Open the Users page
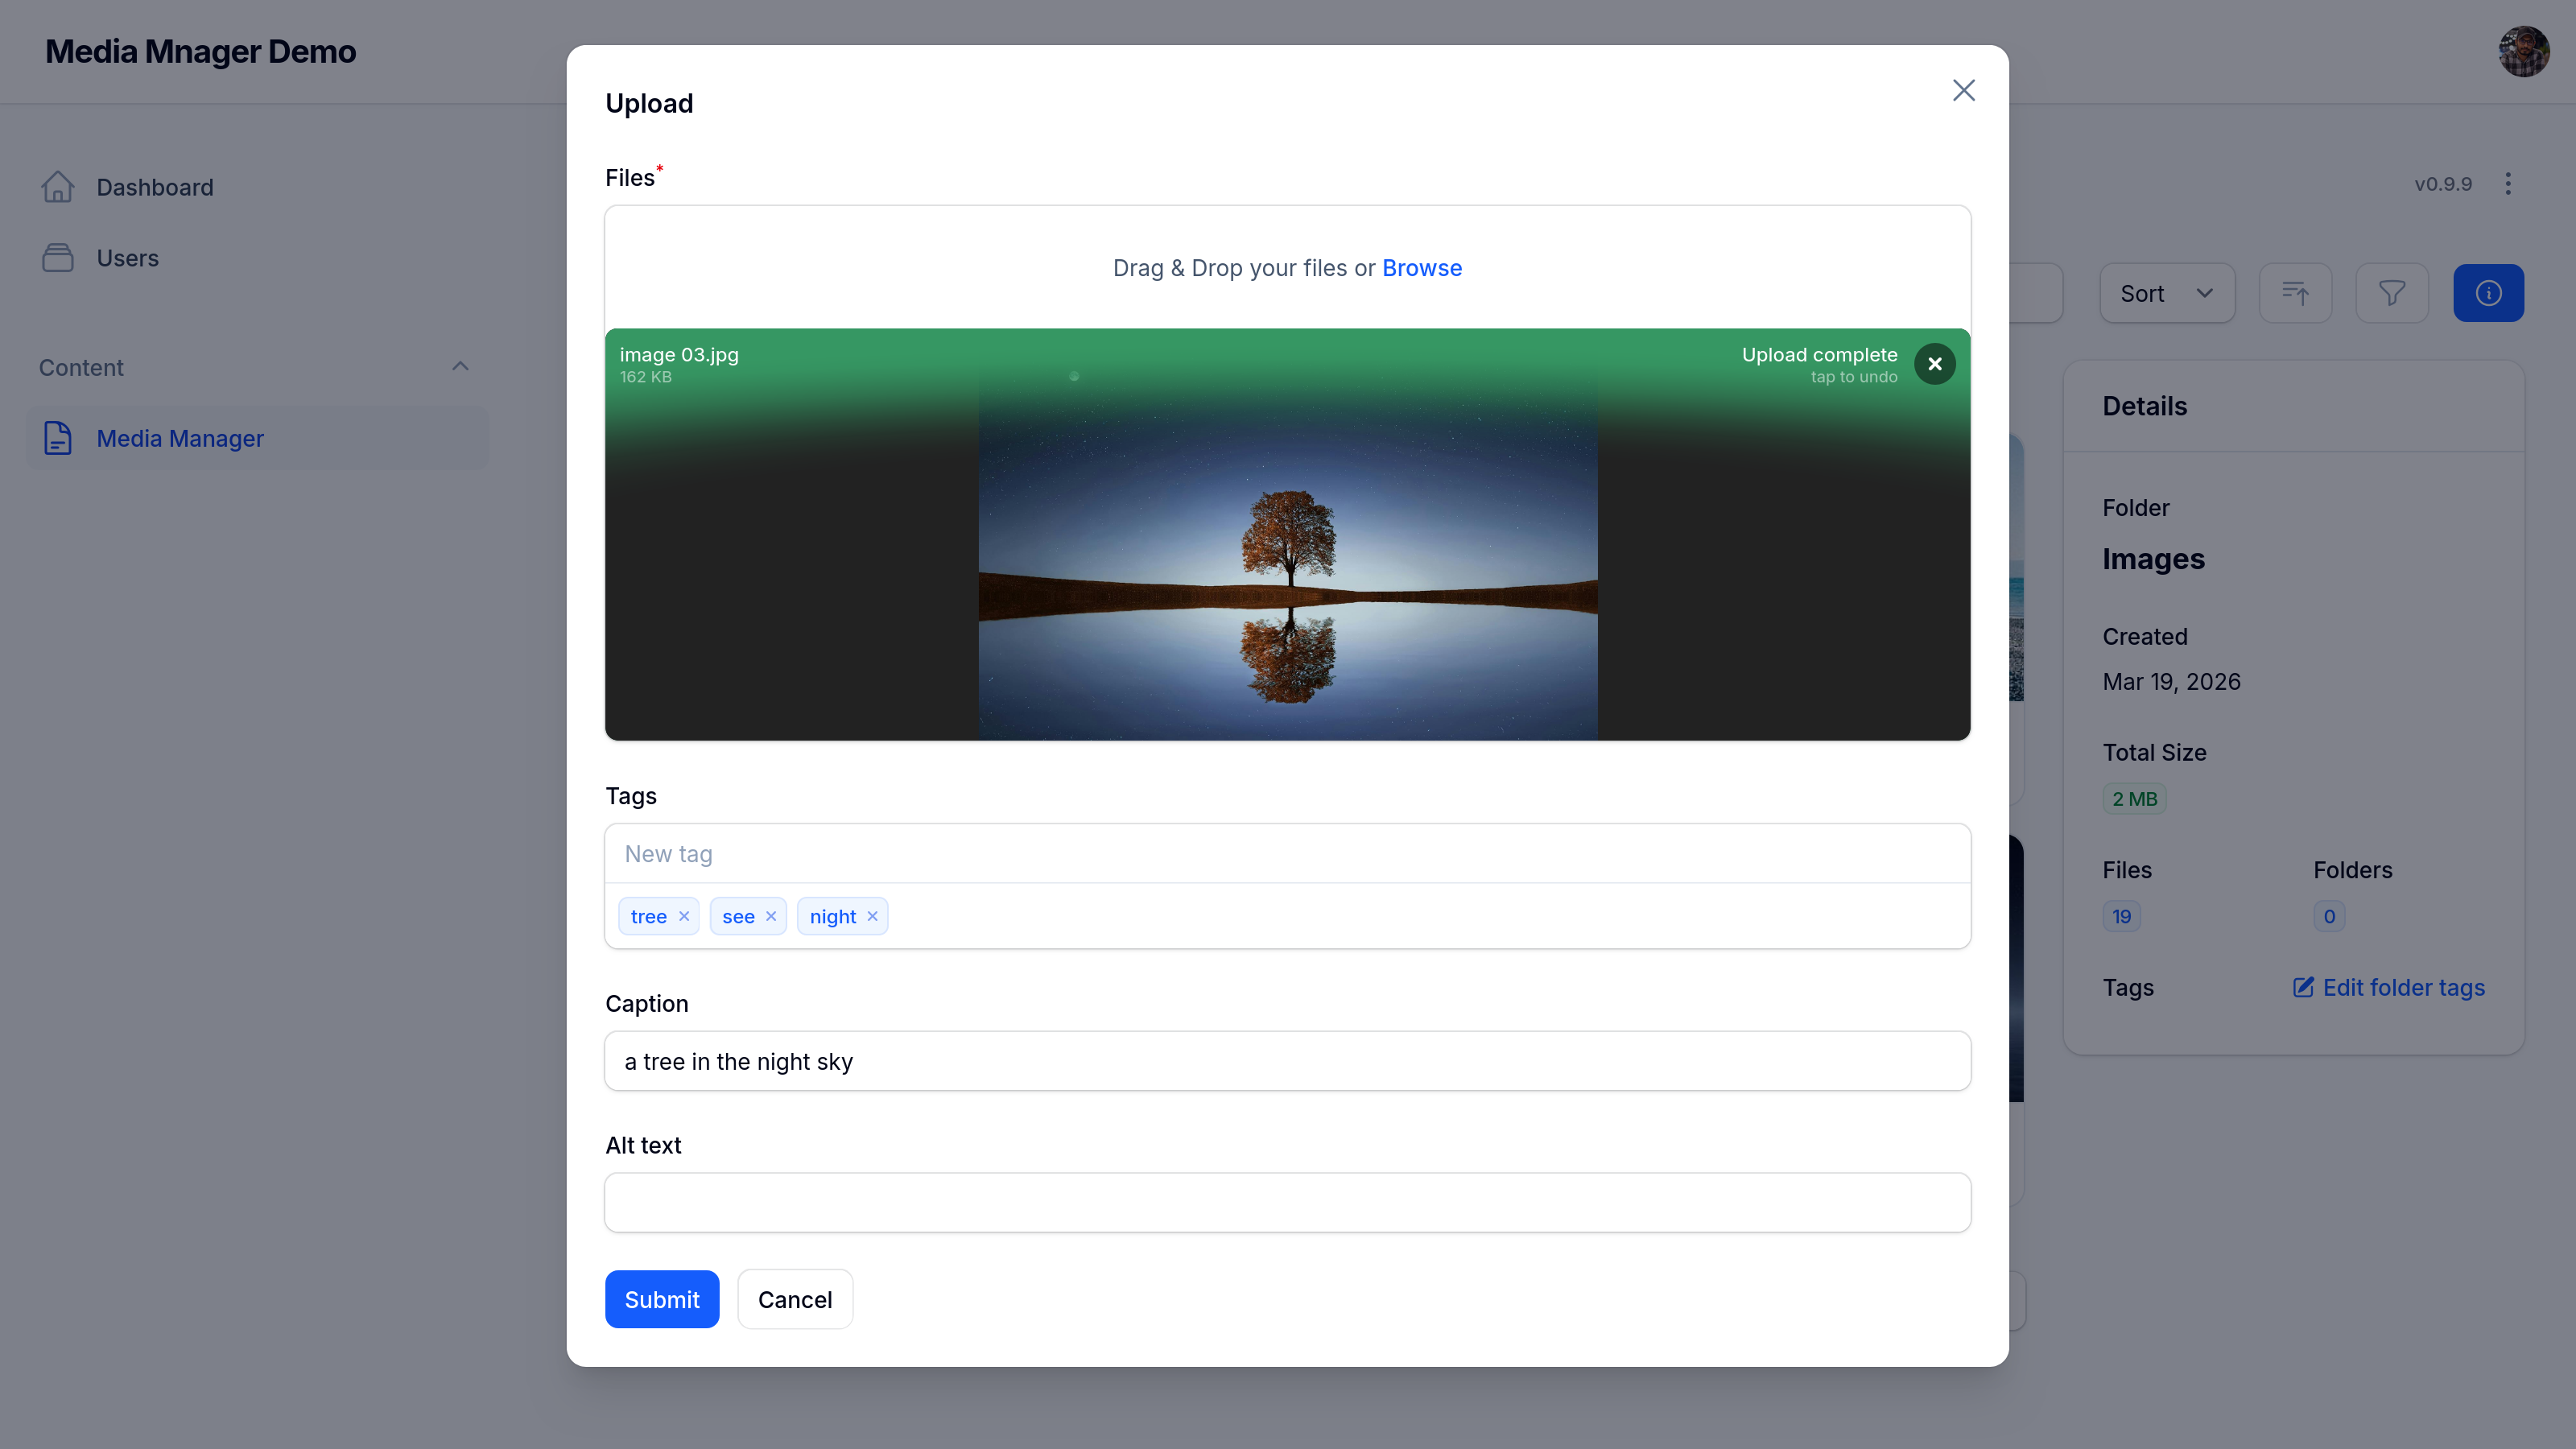The height and width of the screenshot is (1449, 2576). (127, 257)
